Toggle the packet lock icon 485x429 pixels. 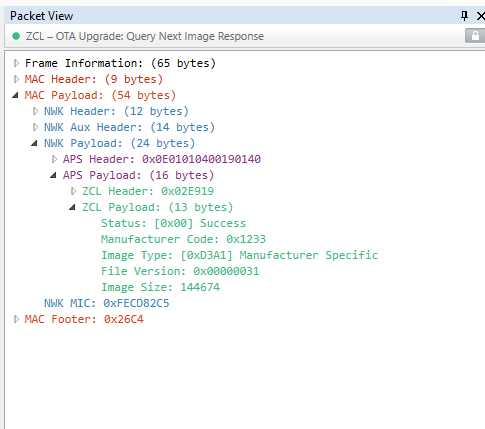pyautogui.click(x=475, y=36)
